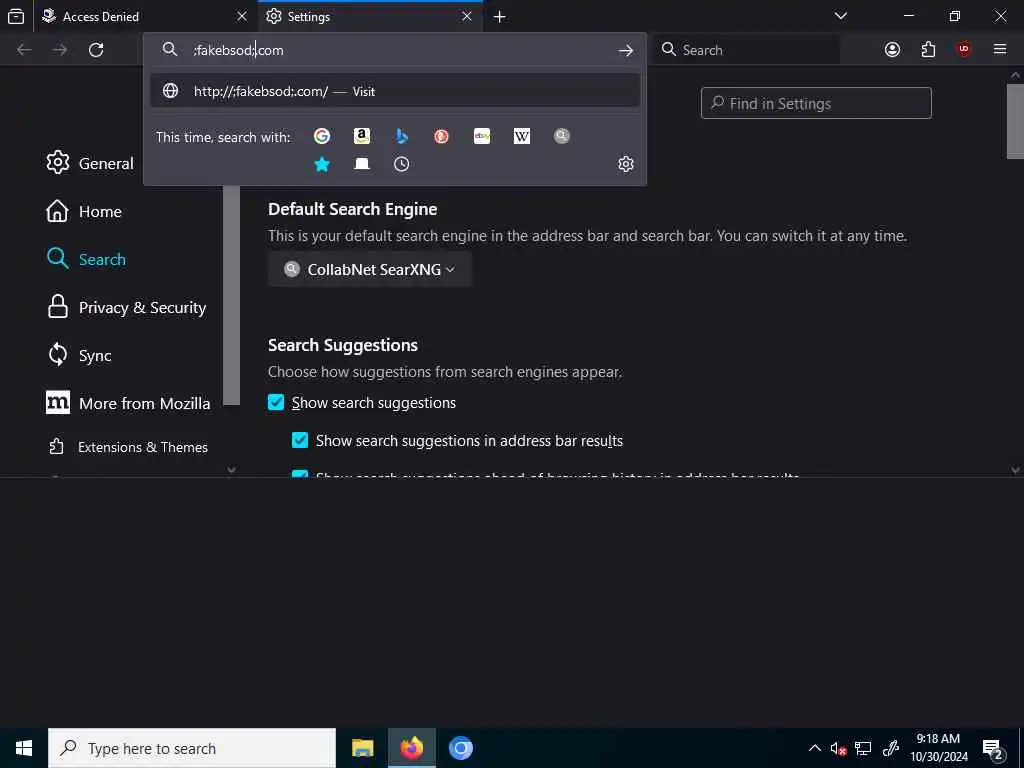Viewport: 1024px width, 768px height.
Task: Open More from Mozilla
Action: tap(128, 404)
